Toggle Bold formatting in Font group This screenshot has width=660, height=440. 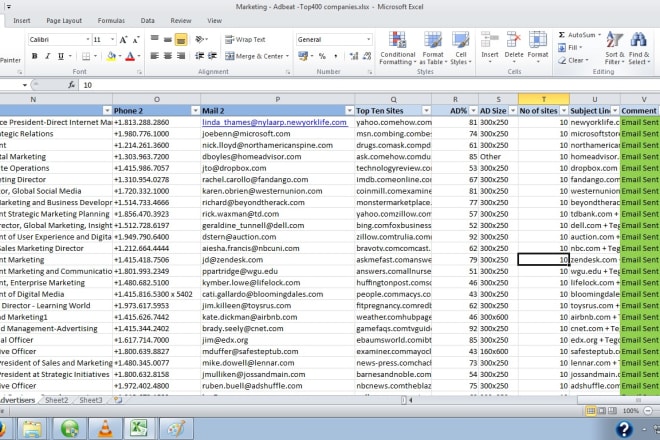[x=32, y=56]
